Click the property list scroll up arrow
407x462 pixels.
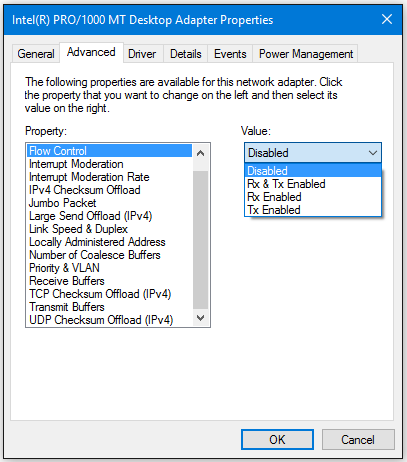click(200, 153)
